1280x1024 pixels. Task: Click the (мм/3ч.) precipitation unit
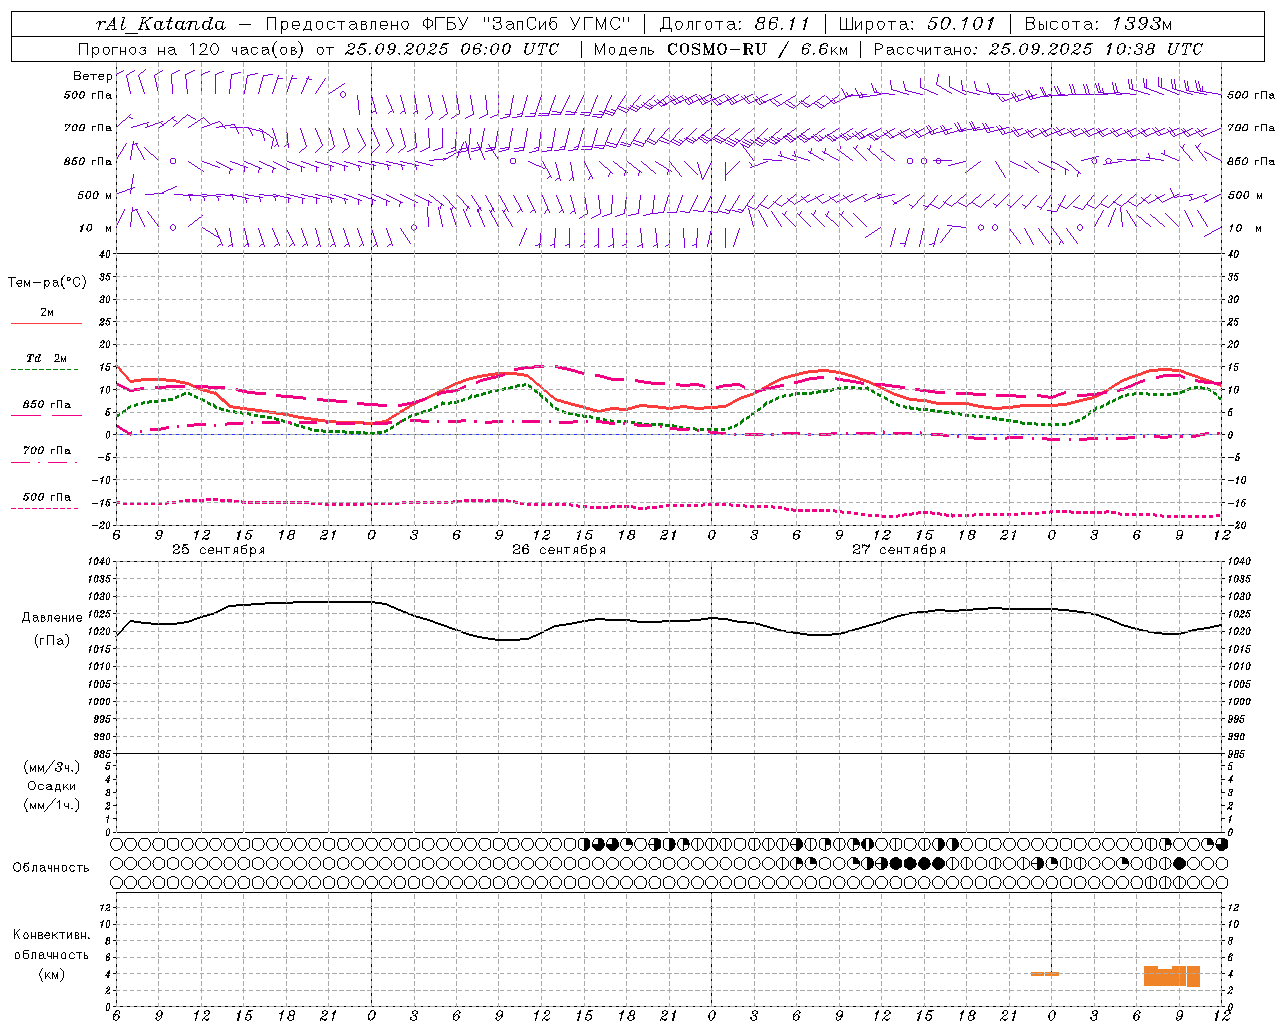pos(52,768)
